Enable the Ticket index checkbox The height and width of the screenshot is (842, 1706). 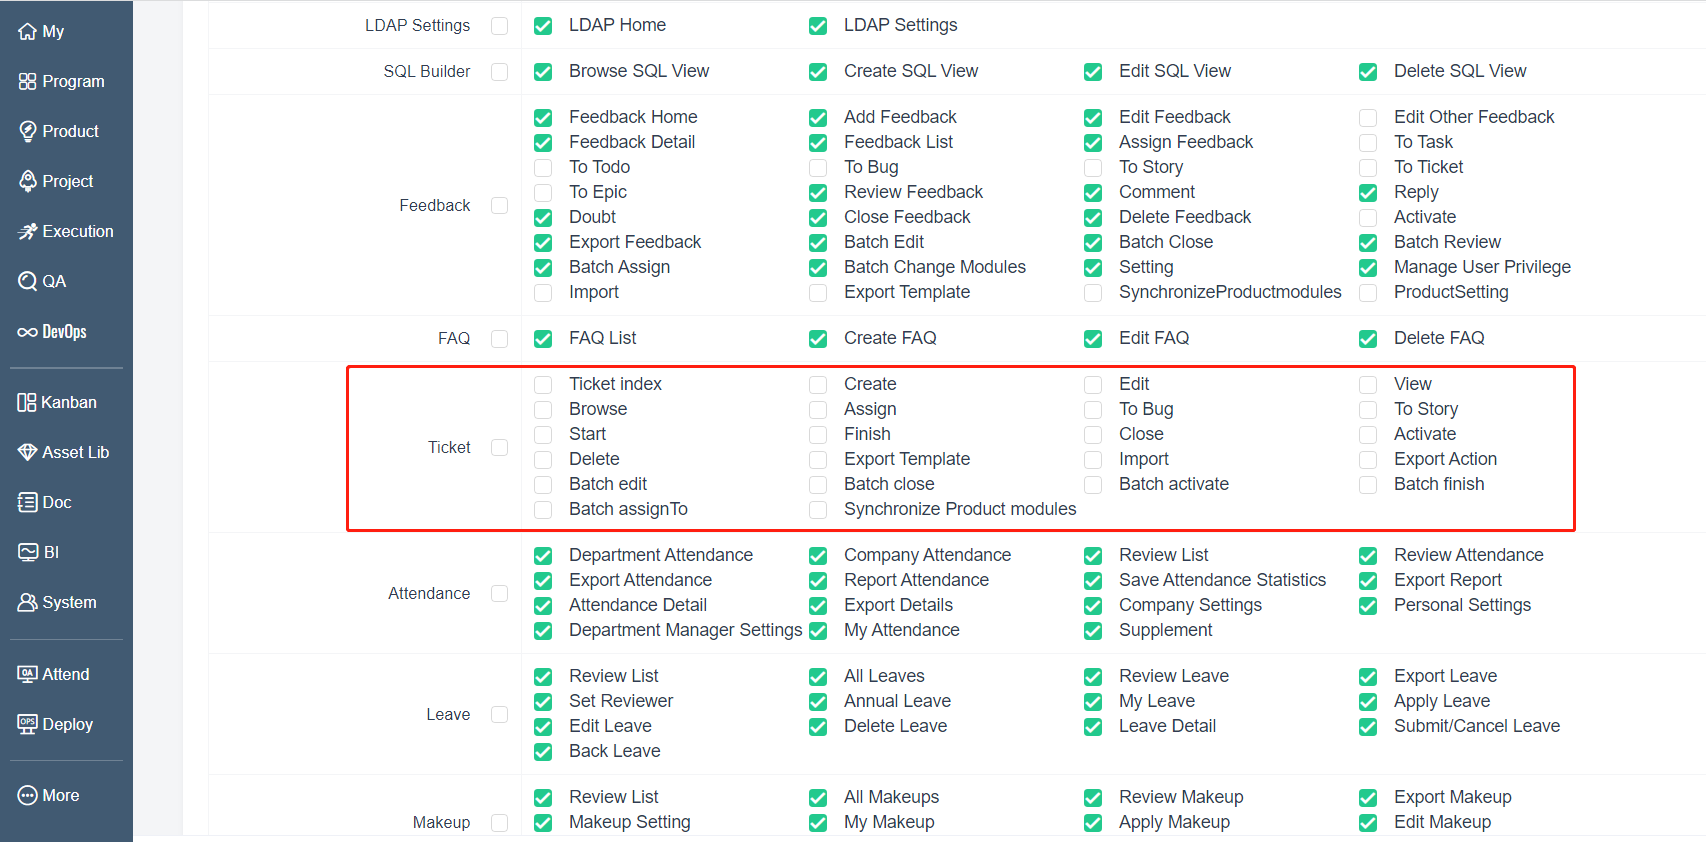(543, 385)
